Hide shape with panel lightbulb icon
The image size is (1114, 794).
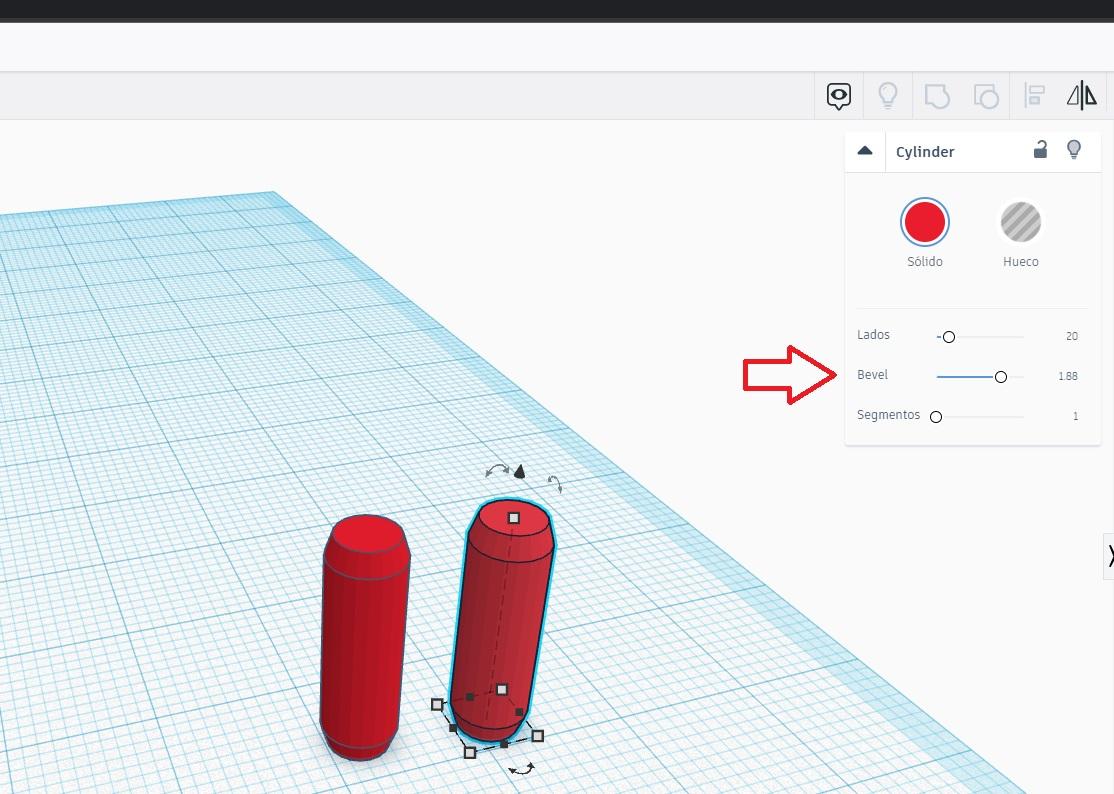tap(1074, 149)
